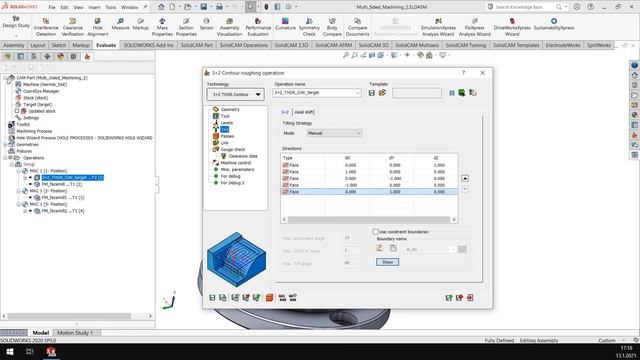Click the dialog help question mark

pyautogui.click(x=463, y=73)
